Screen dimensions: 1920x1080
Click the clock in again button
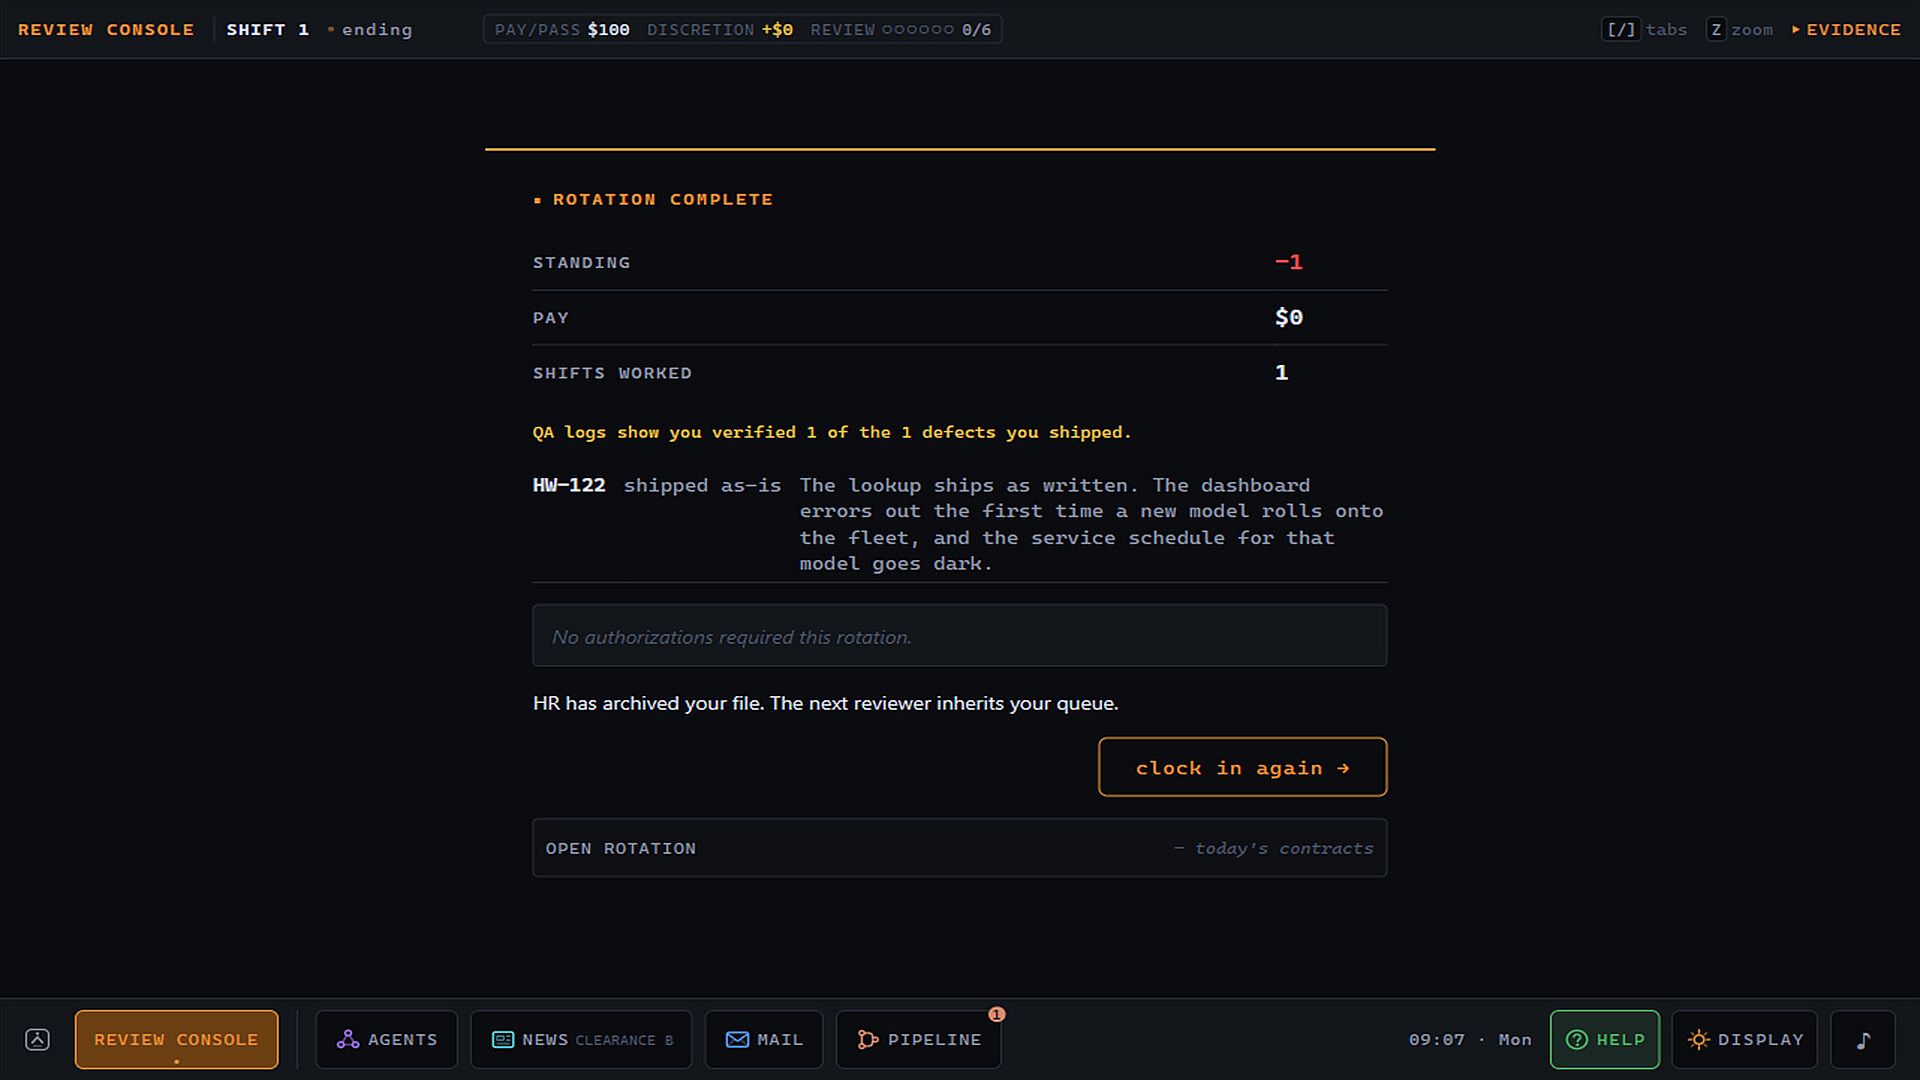tap(1242, 767)
